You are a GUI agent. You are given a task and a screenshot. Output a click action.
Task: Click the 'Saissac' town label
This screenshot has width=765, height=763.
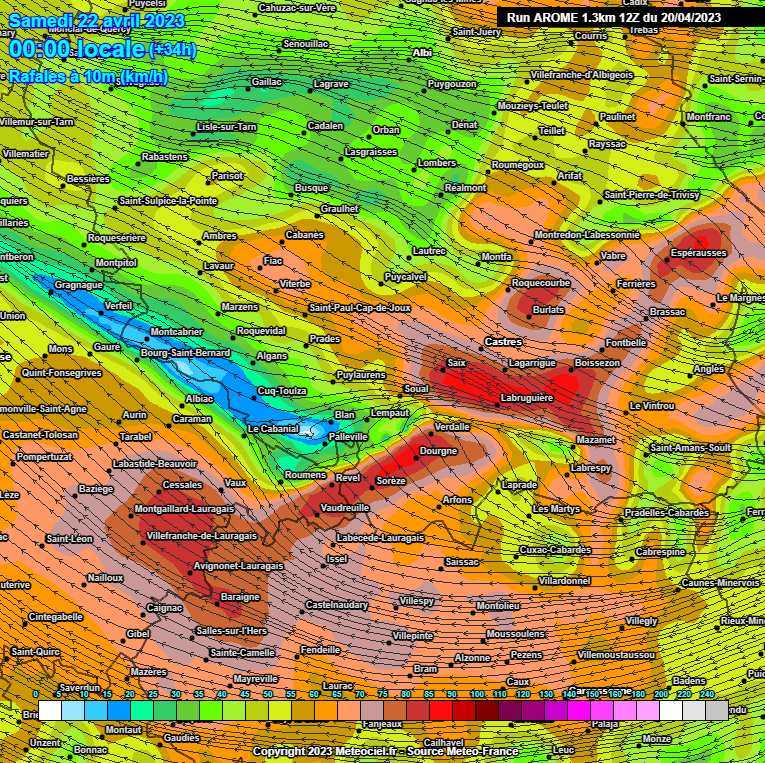click(x=462, y=562)
